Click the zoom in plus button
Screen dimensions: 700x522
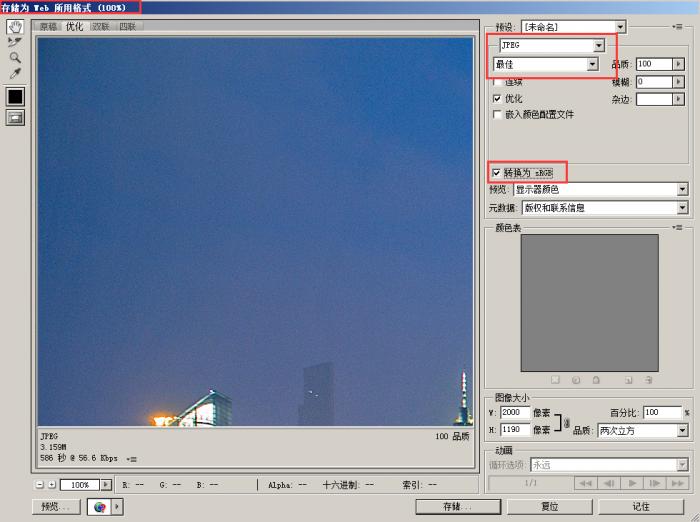tap(52, 484)
